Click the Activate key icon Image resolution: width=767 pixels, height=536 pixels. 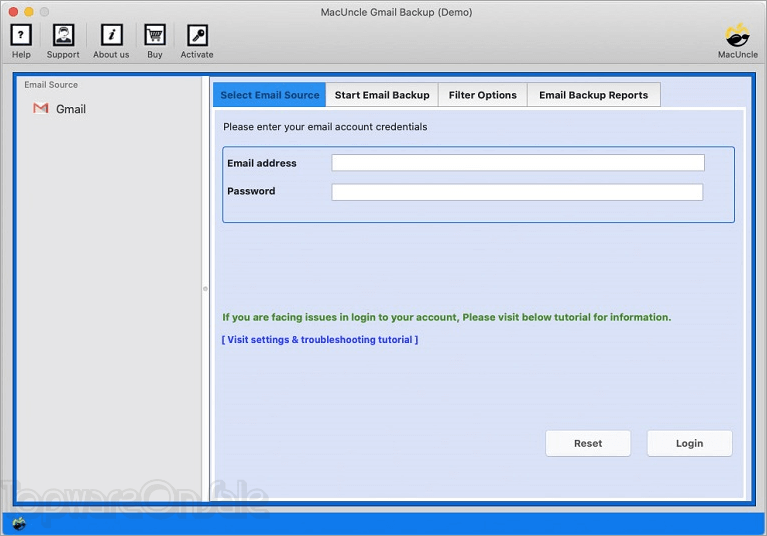point(197,35)
